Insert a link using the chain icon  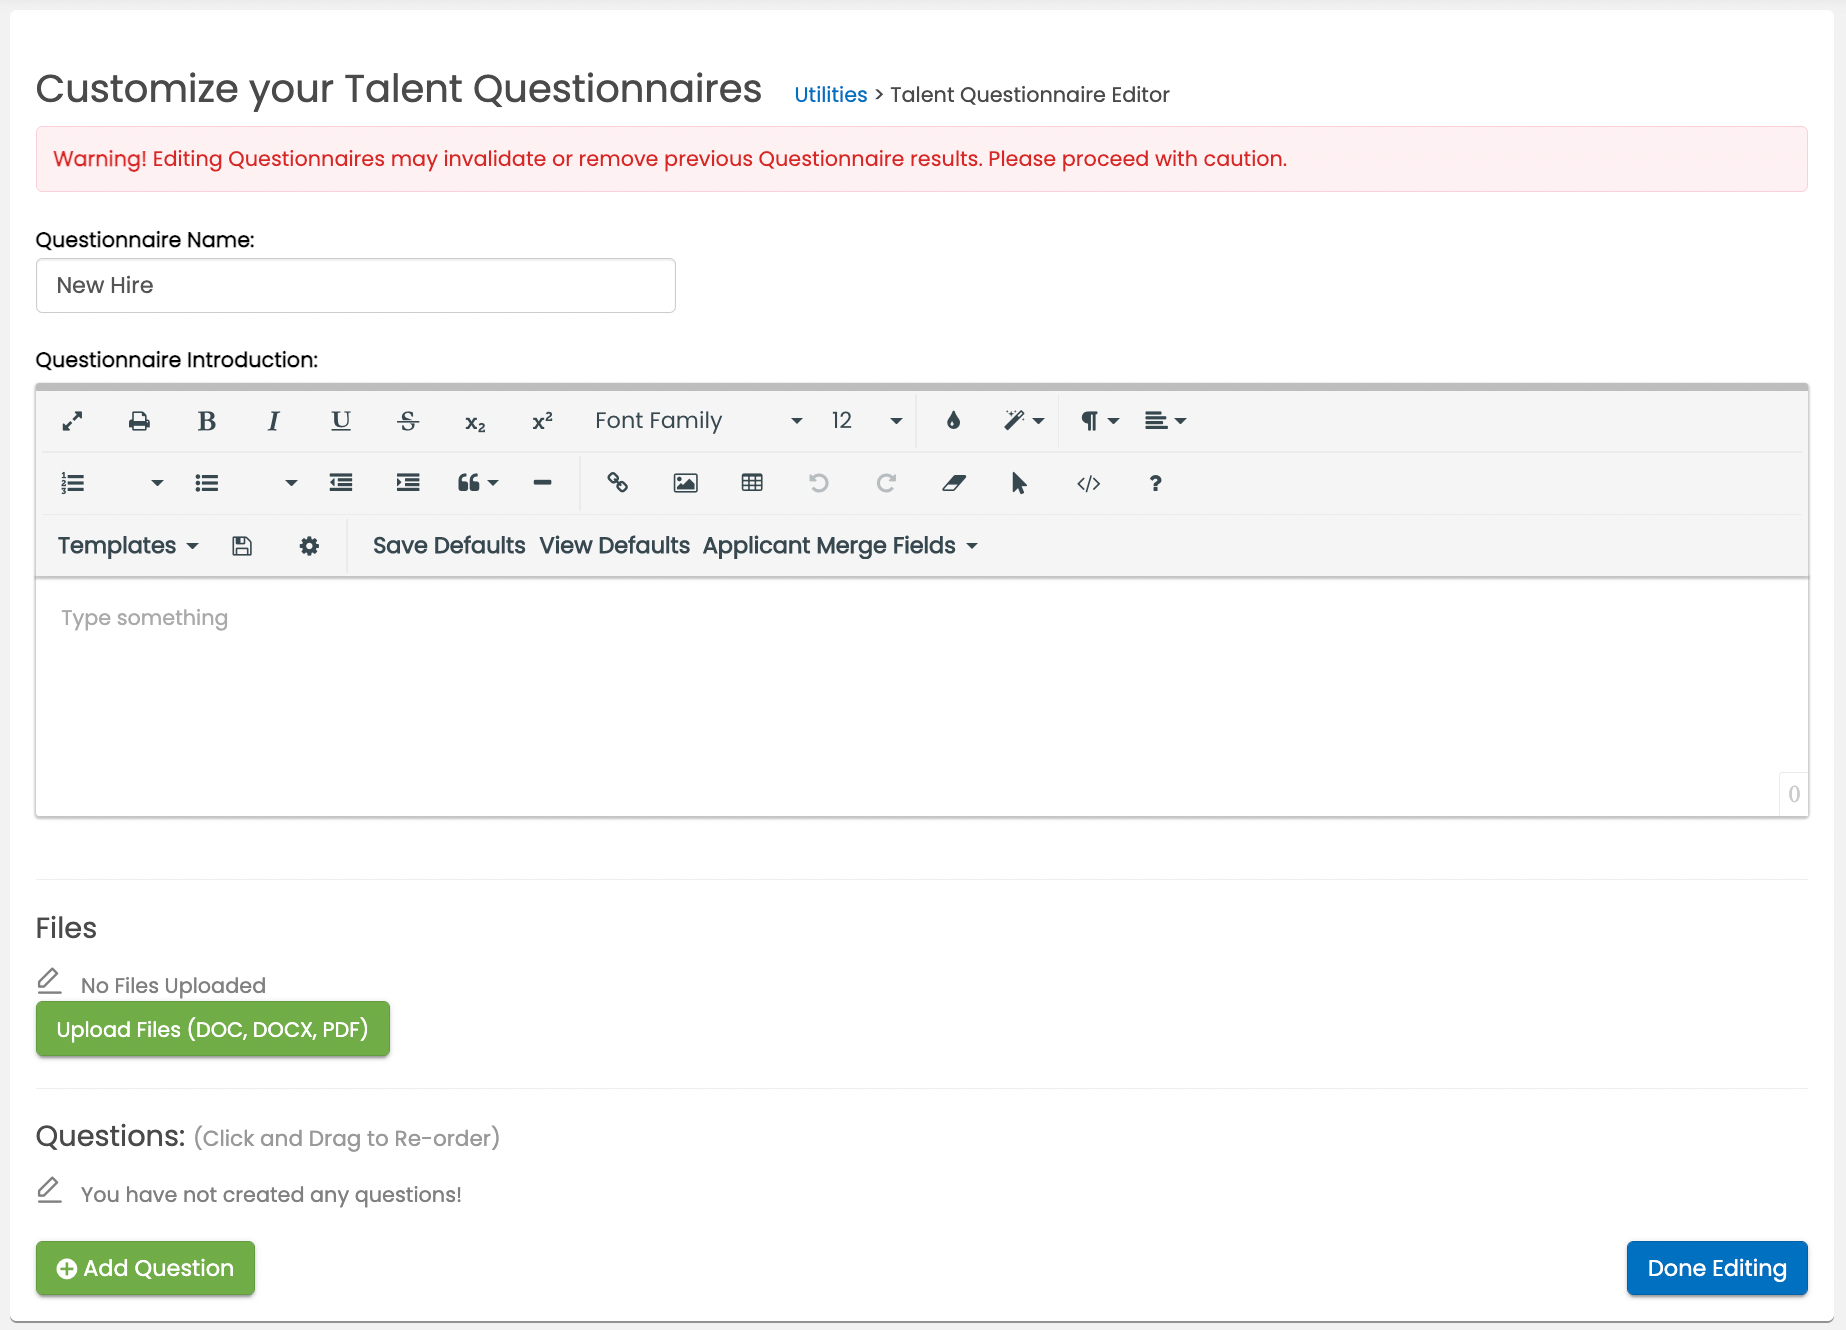point(617,483)
